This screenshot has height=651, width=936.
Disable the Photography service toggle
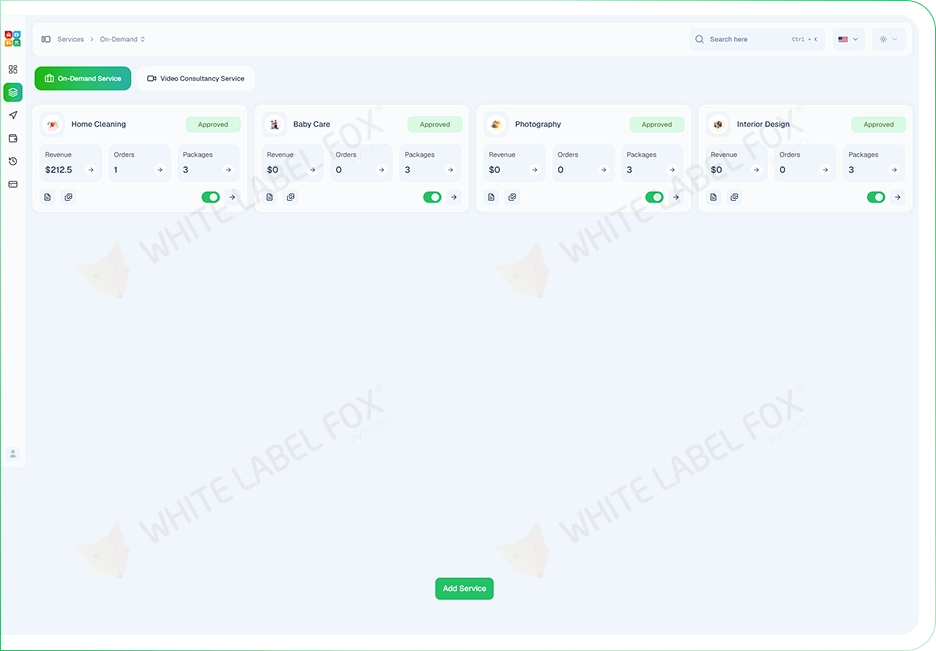(654, 197)
